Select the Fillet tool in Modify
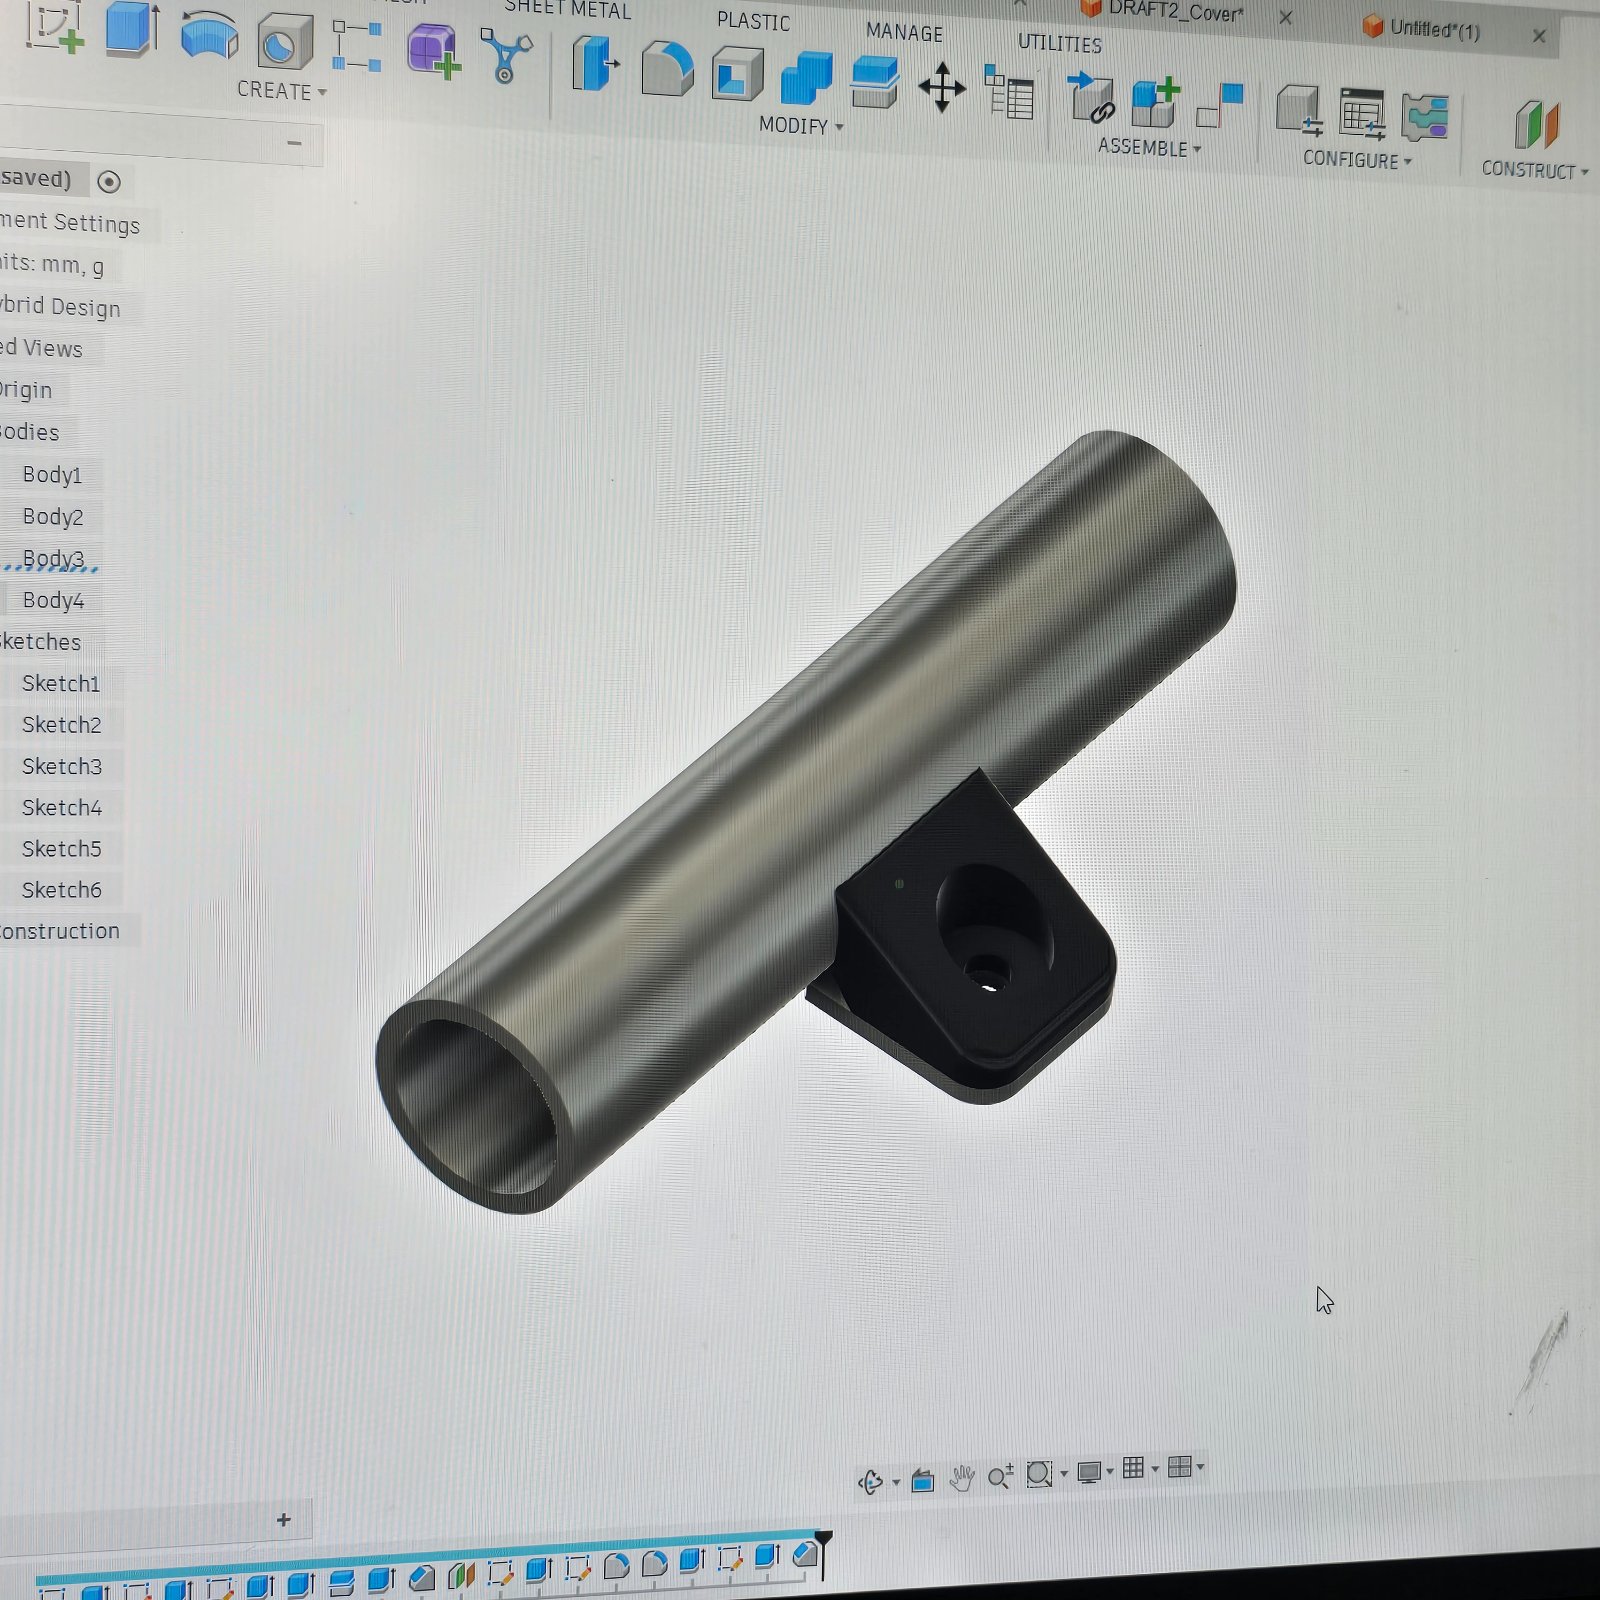The image size is (1600, 1600). click(x=667, y=69)
